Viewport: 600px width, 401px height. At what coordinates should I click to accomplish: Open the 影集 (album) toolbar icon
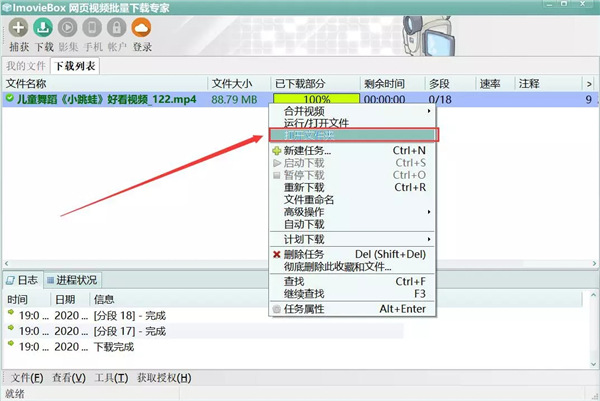click(68, 28)
